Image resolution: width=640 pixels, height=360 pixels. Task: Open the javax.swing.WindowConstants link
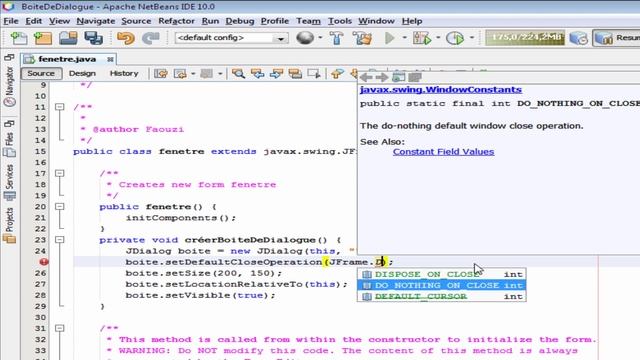[441, 89]
